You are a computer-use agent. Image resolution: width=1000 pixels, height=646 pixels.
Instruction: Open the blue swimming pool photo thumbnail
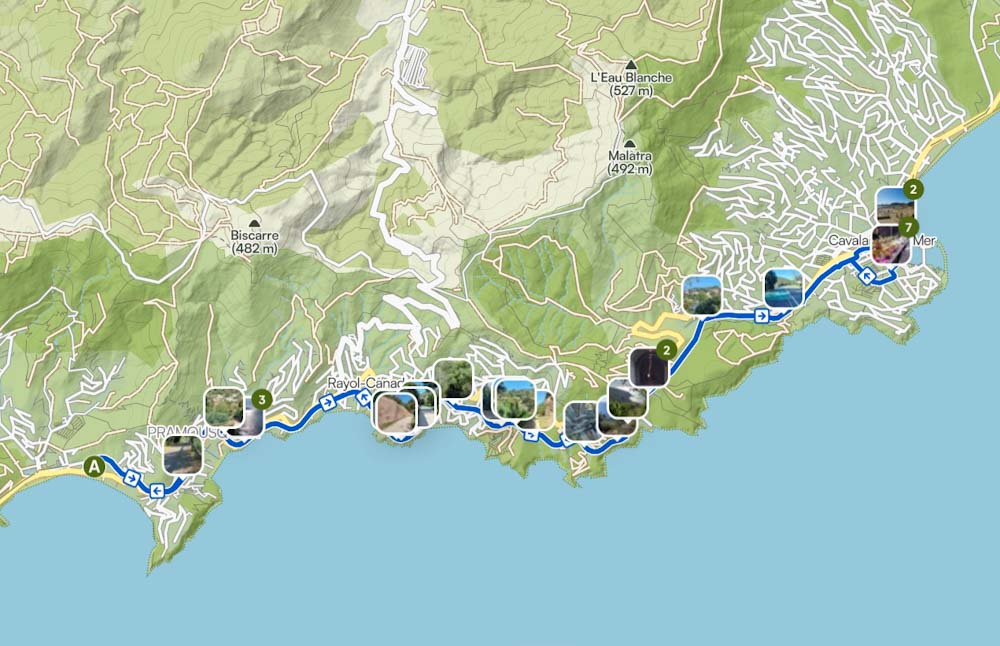[783, 288]
